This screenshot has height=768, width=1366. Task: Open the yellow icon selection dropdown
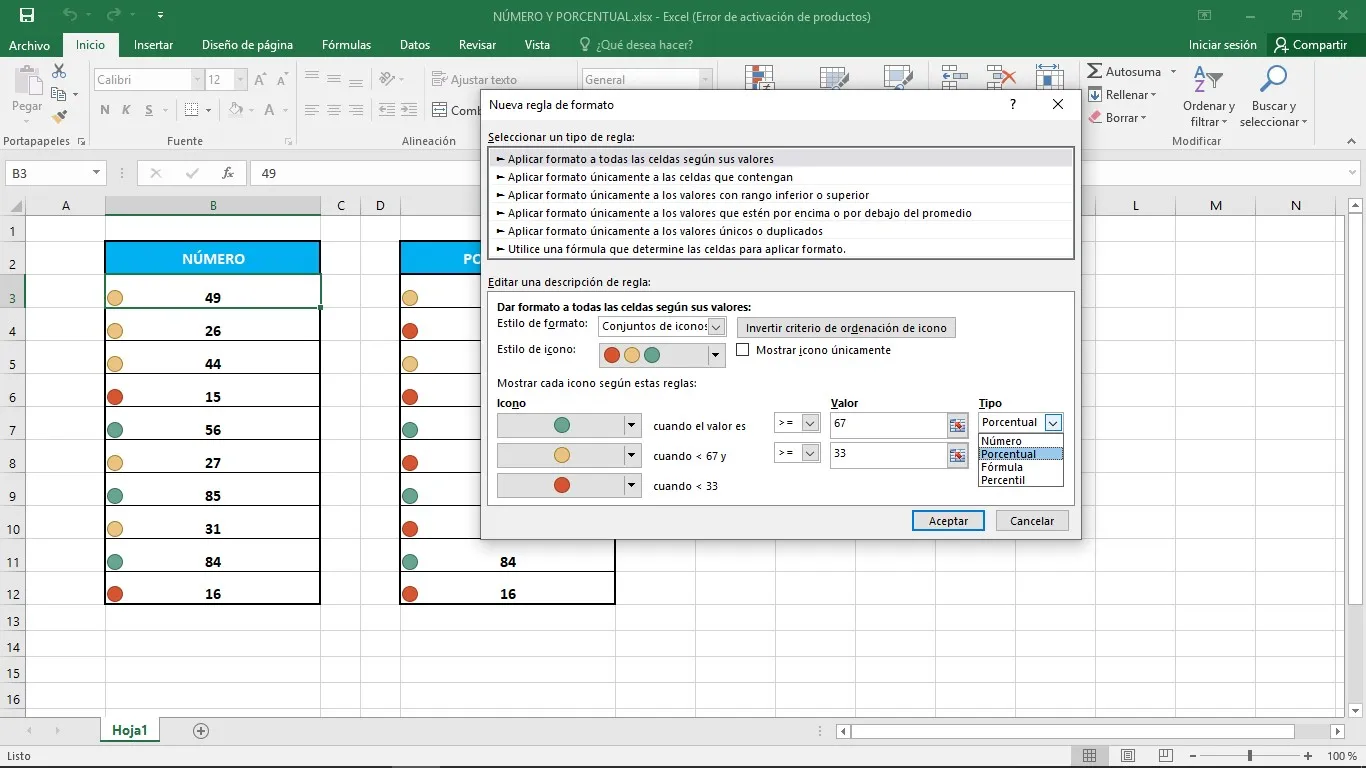(631, 456)
